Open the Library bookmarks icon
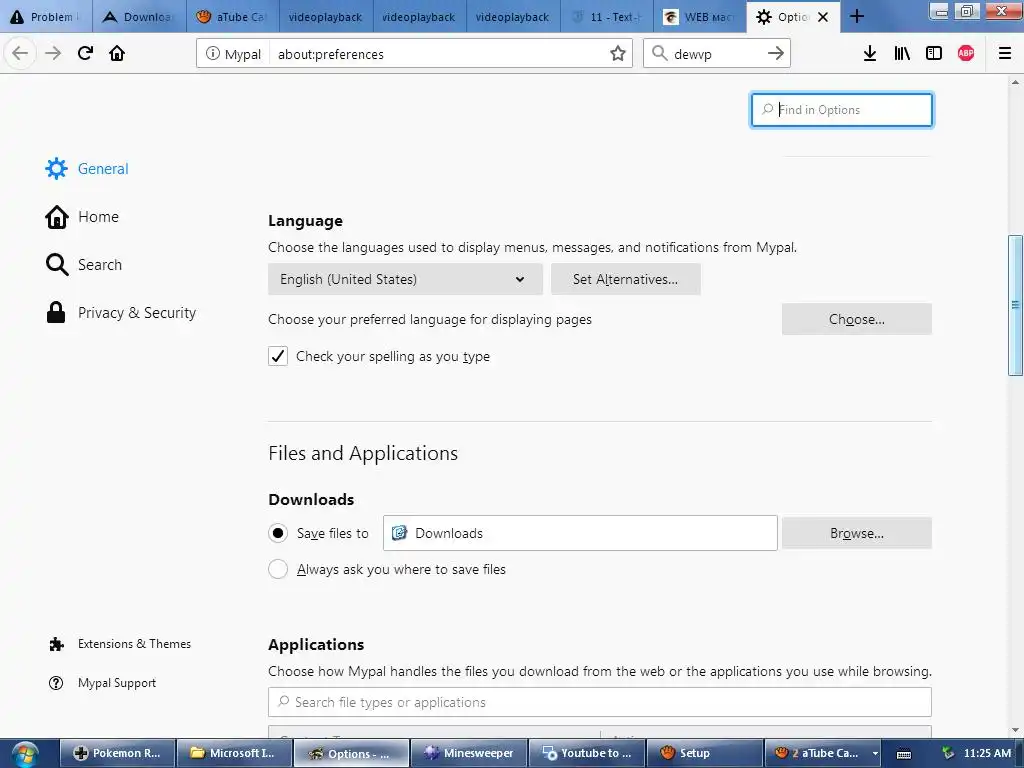 click(902, 54)
